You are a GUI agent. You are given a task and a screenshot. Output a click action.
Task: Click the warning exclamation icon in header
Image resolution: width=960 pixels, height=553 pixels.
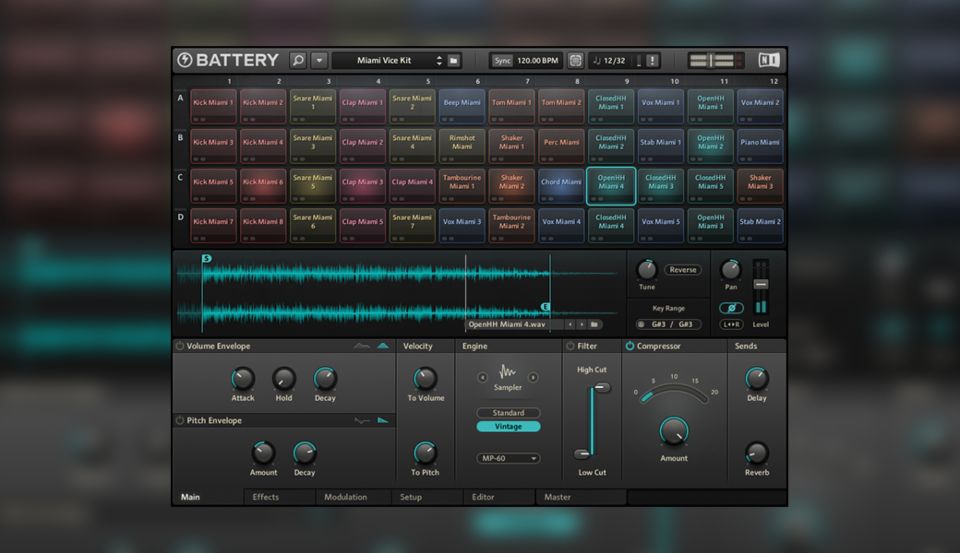click(652, 60)
